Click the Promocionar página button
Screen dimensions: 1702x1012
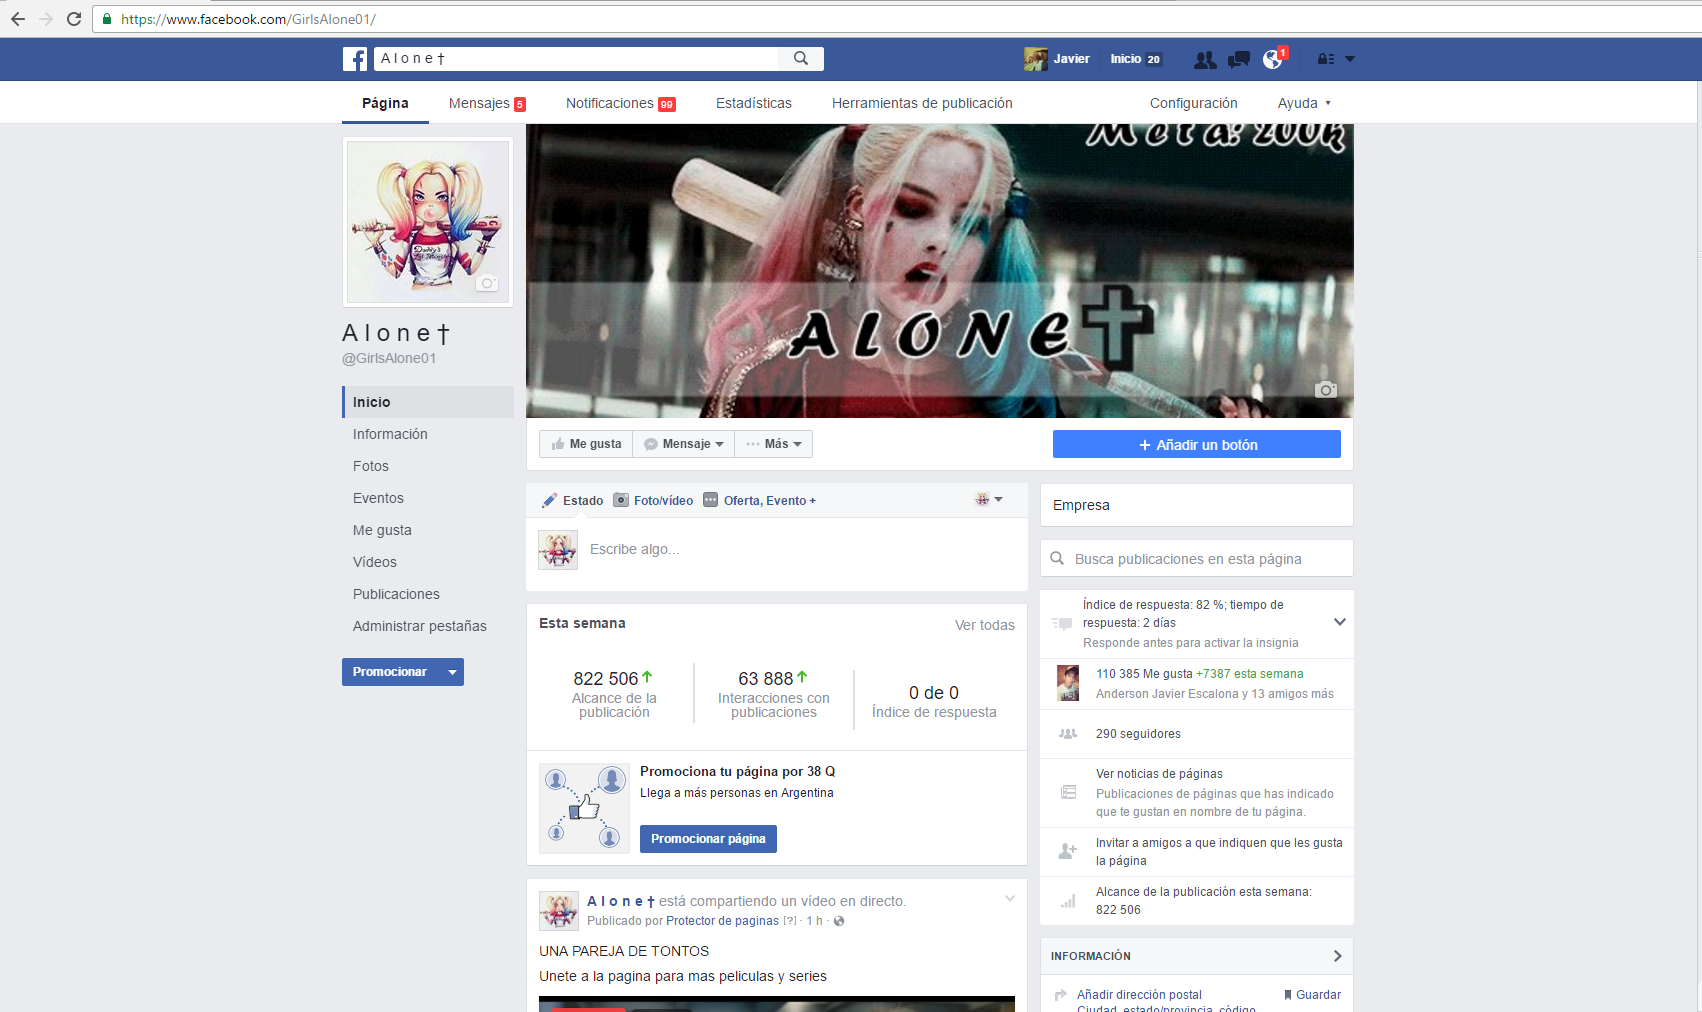(708, 839)
